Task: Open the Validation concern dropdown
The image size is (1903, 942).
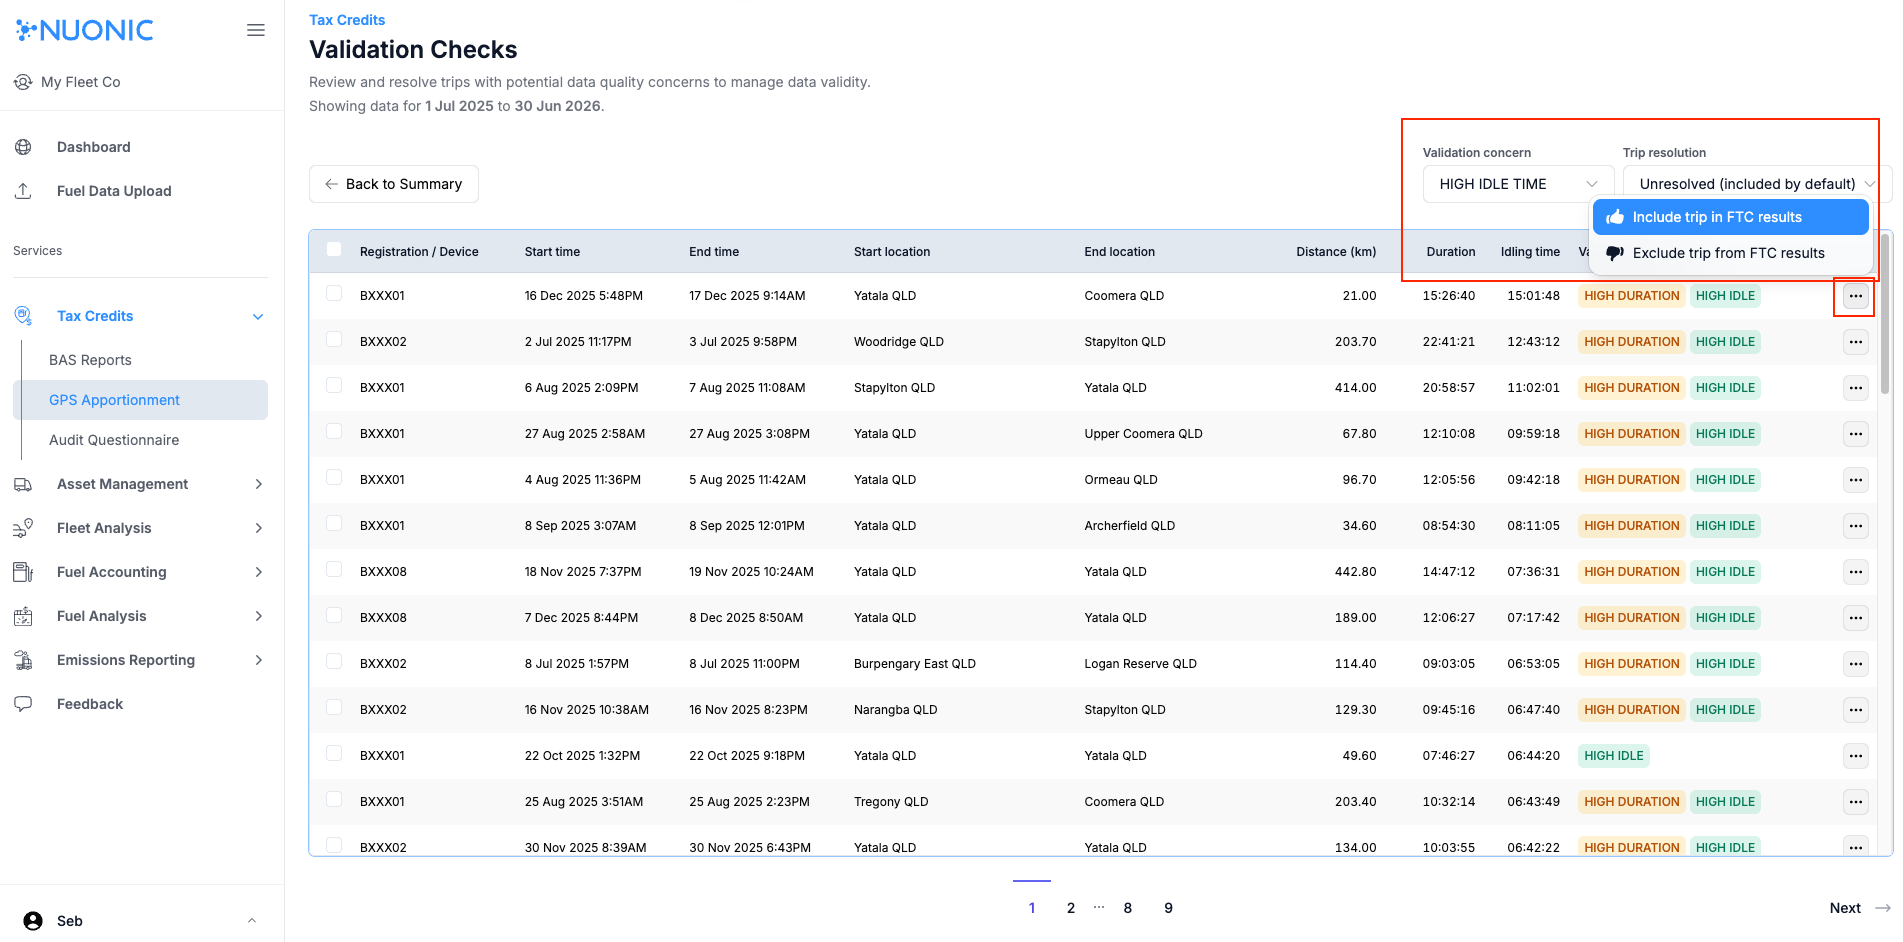Action: [1518, 184]
